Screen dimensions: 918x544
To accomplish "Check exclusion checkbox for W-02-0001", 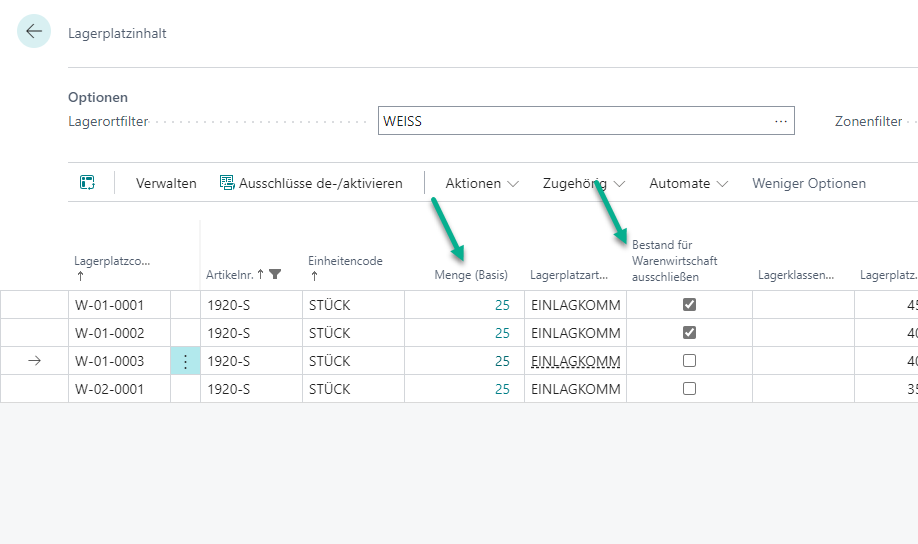I will point(689,389).
